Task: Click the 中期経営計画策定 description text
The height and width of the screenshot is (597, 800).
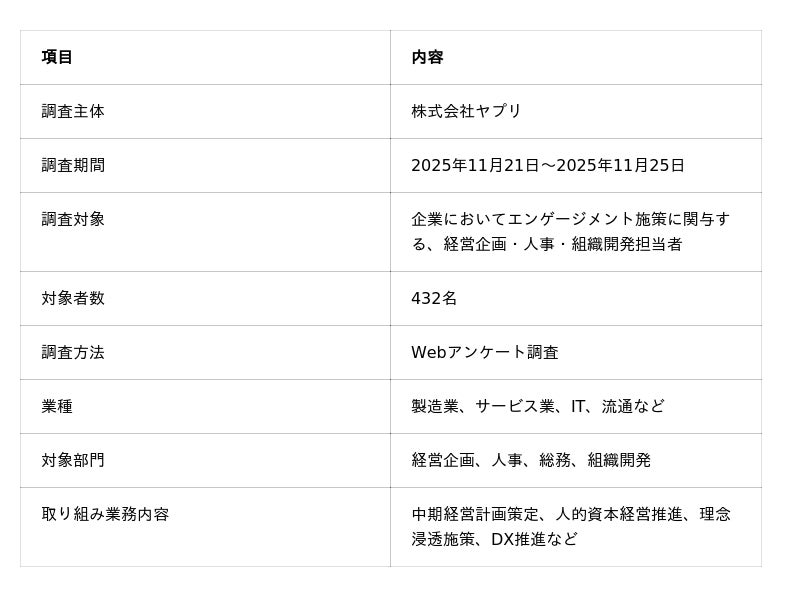Action: pos(475,514)
